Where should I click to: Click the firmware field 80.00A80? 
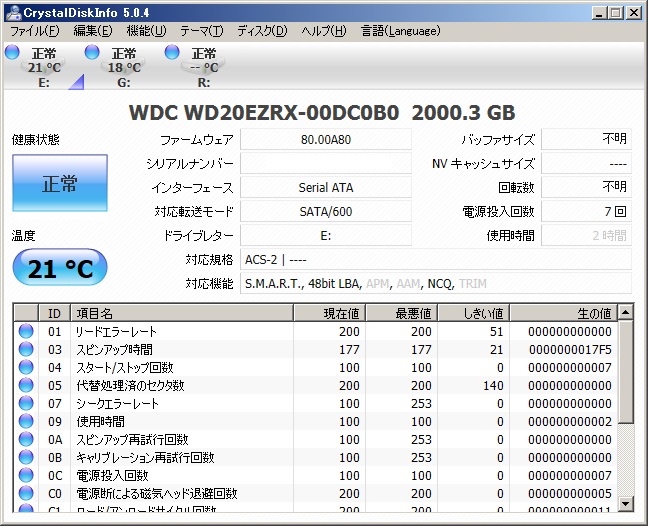pyautogui.click(x=326, y=140)
